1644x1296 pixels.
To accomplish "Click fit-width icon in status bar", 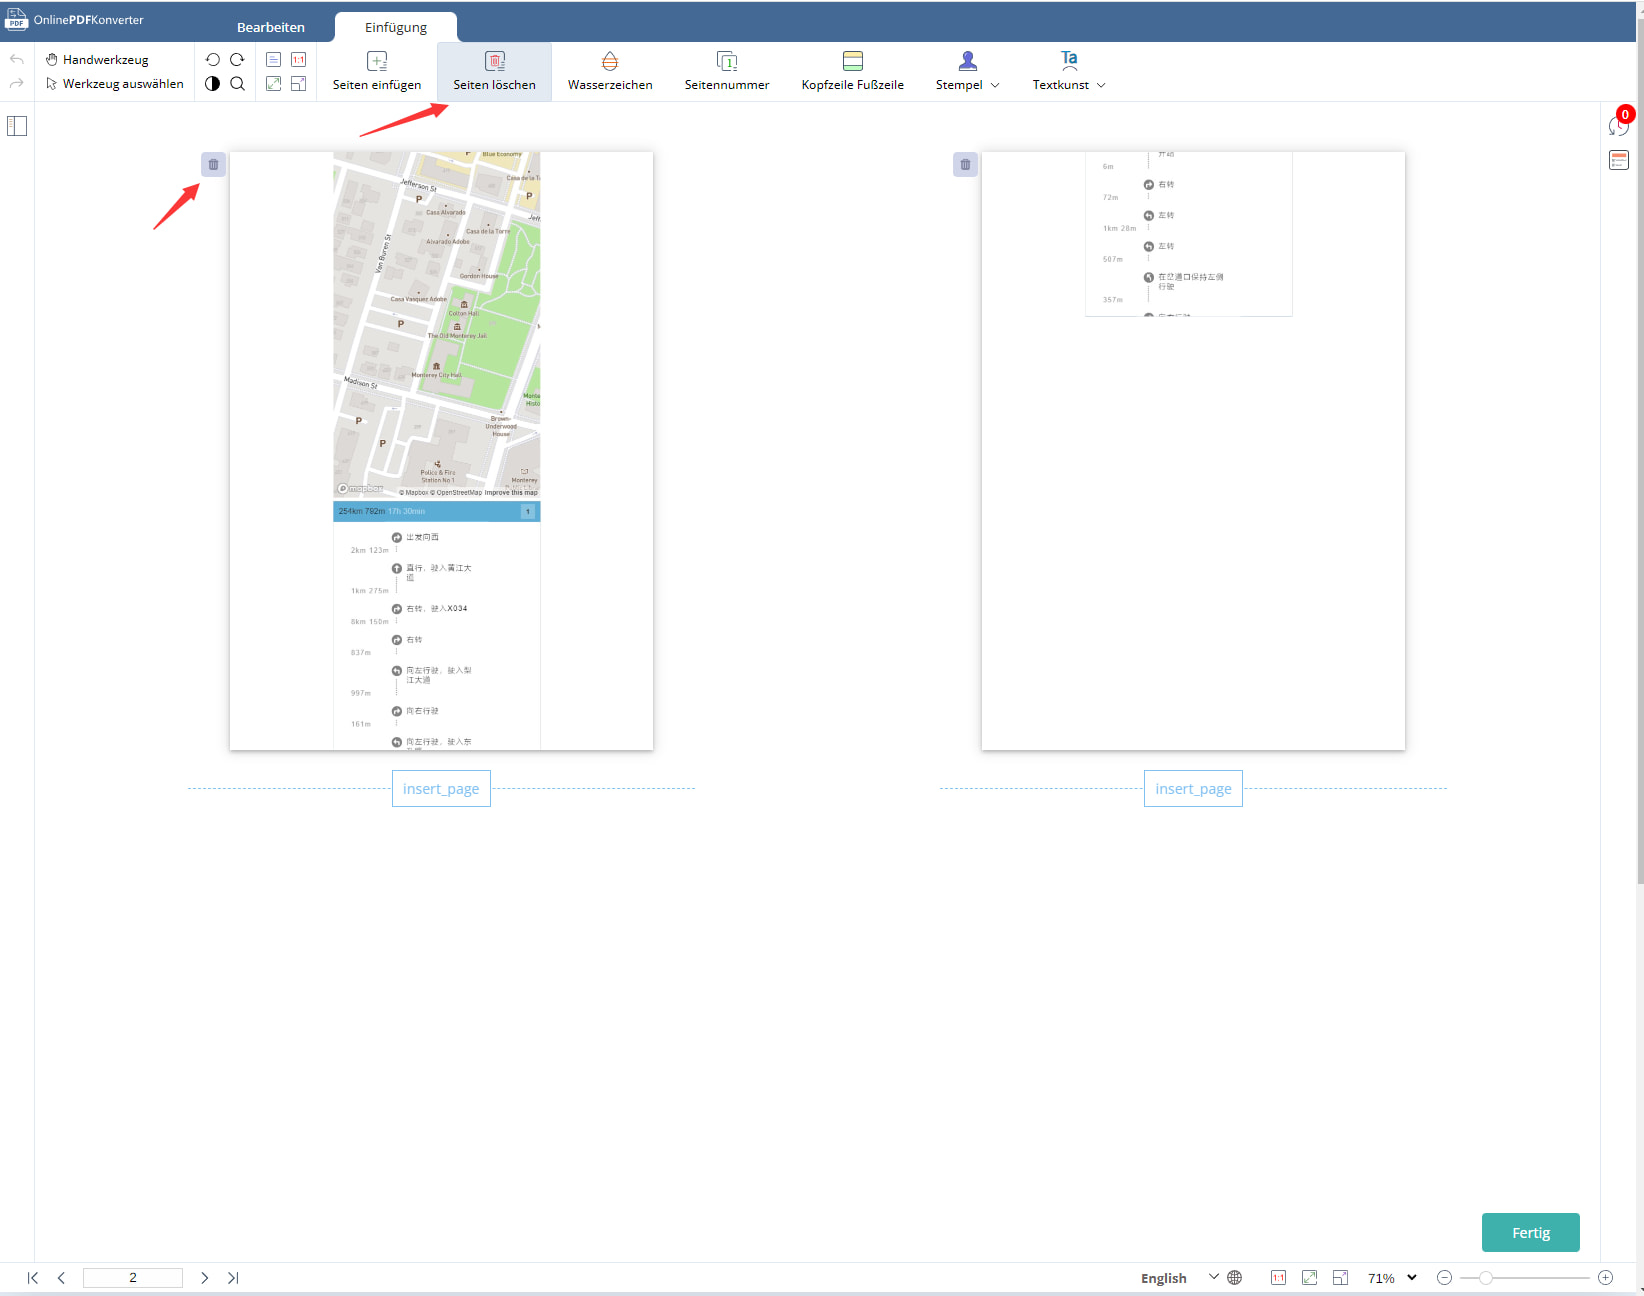I will pyautogui.click(x=1340, y=1277).
